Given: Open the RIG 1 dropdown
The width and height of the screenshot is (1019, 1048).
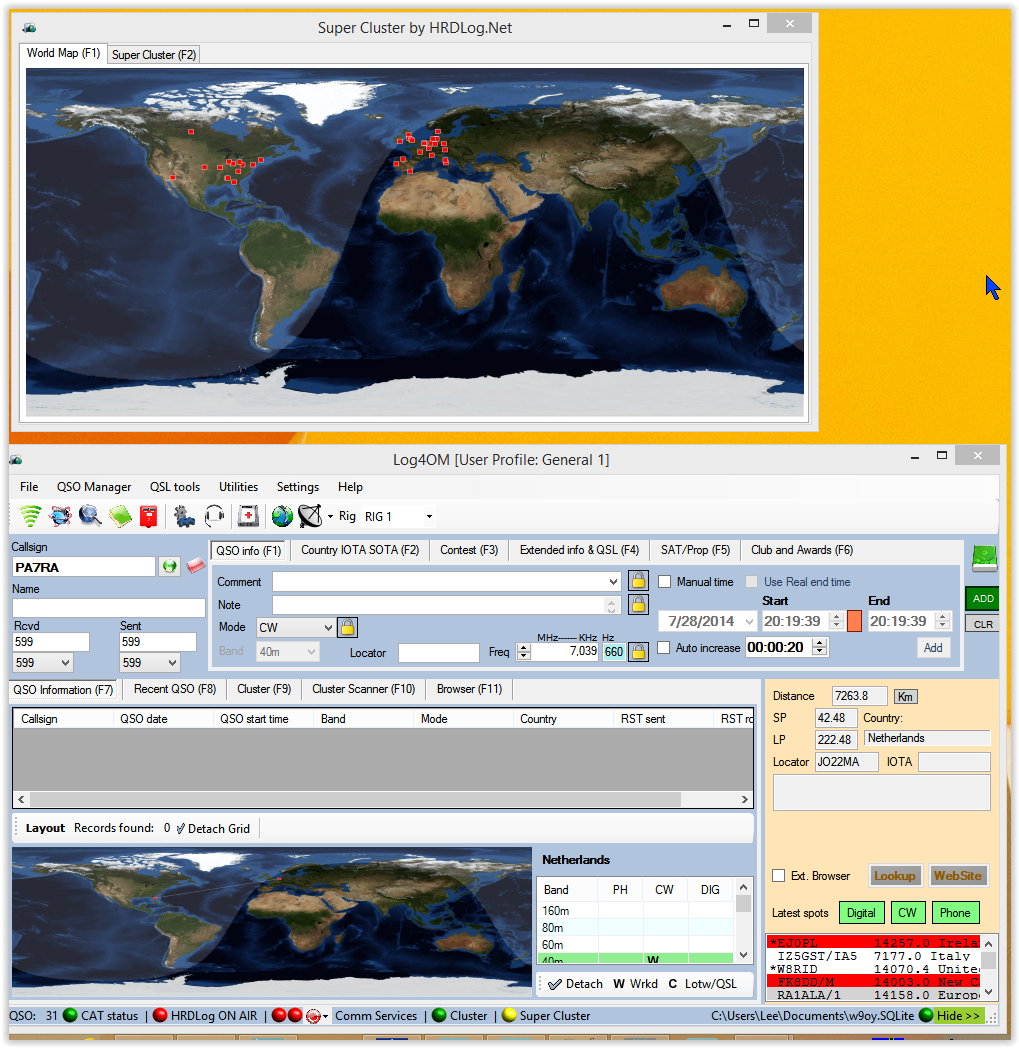Looking at the screenshot, I should [429, 516].
